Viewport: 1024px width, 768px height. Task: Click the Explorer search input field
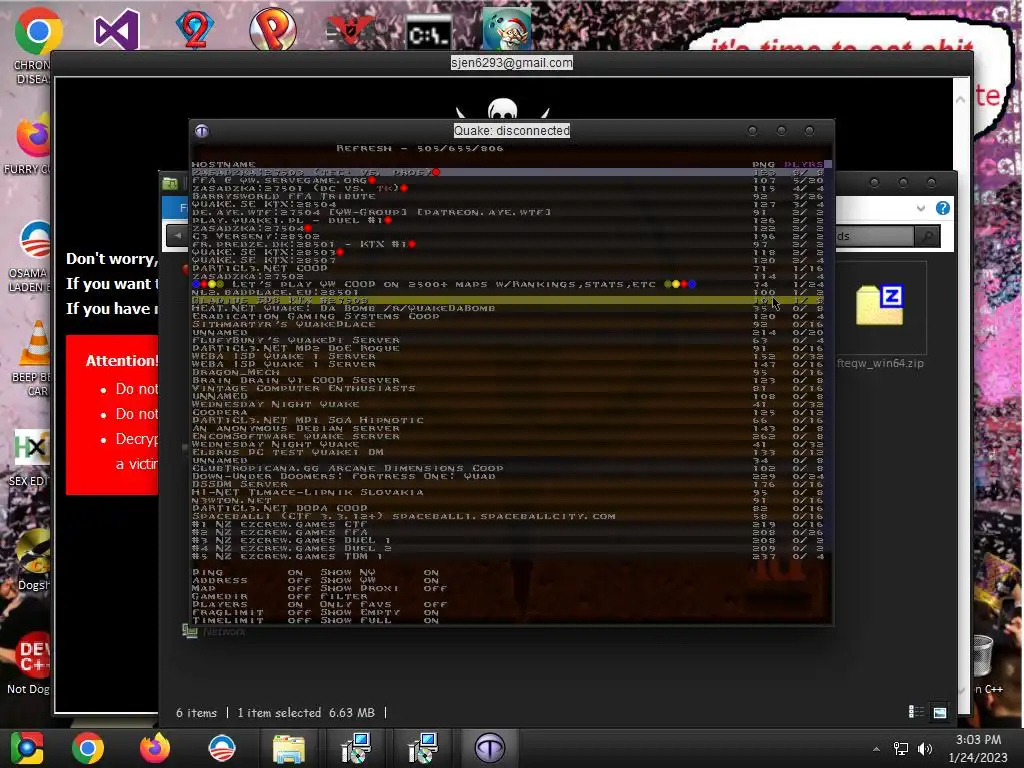pyautogui.click(x=875, y=236)
